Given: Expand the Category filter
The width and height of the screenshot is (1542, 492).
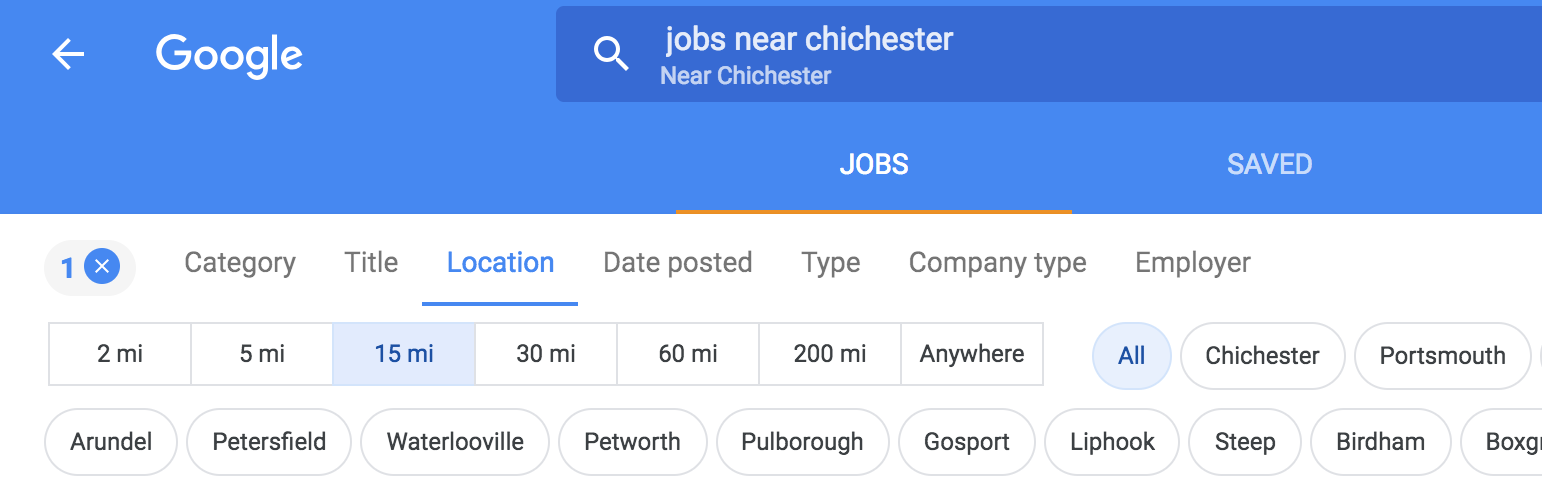Looking at the screenshot, I should (240, 263).
